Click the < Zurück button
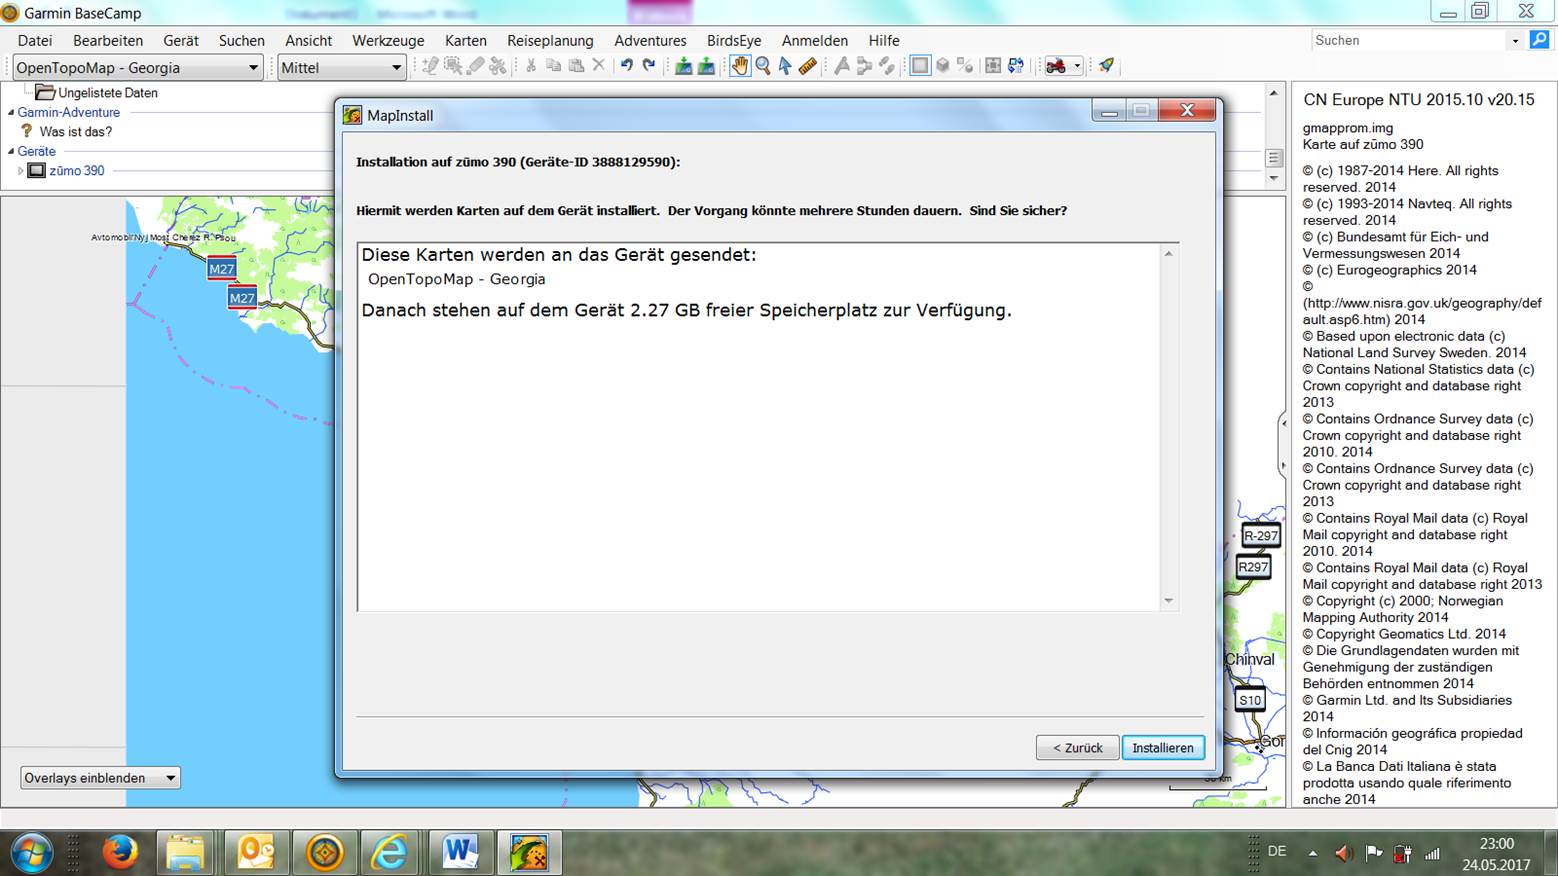Image resolution: width=1558 pixels, height=876 pixels. click(x=1077, y=748)
